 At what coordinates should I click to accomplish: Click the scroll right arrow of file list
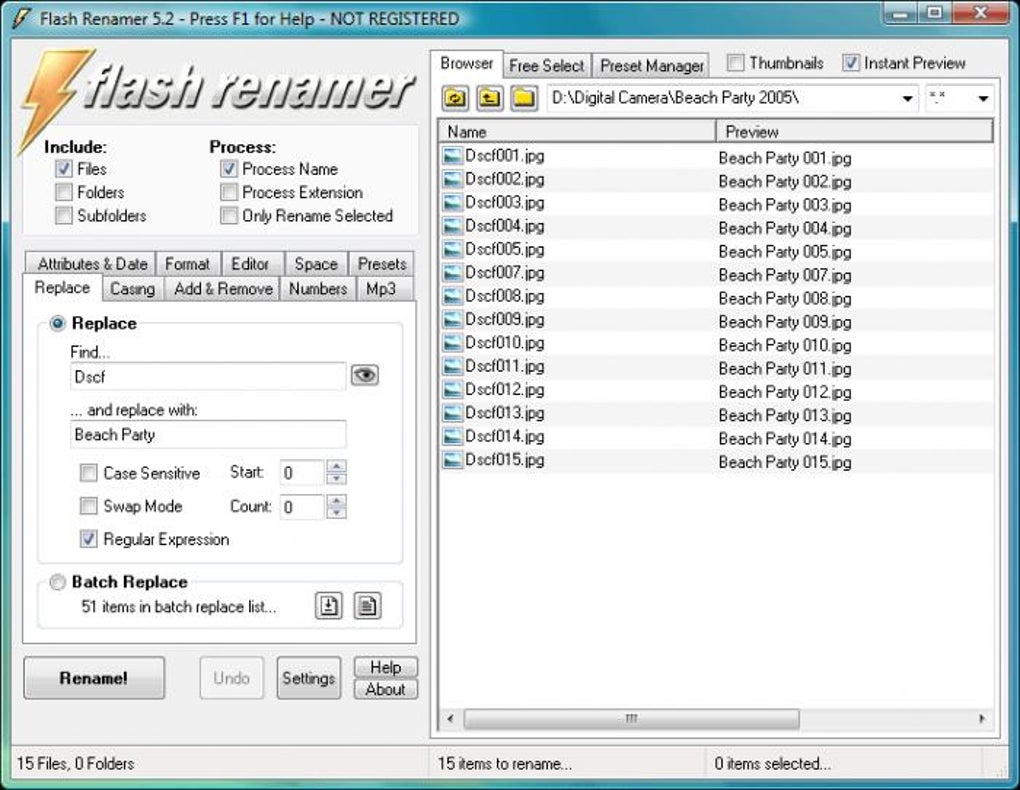(x=982, y=718)
